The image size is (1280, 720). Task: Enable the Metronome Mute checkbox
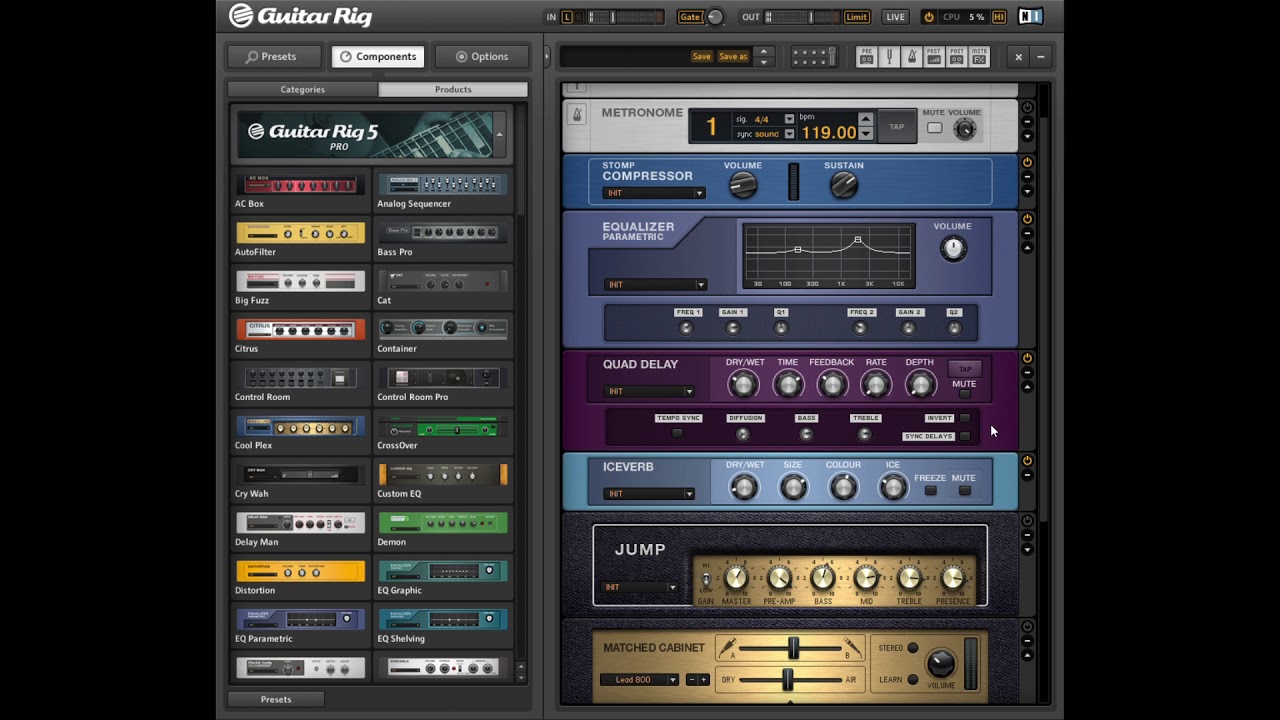click(x=934, y=128)
